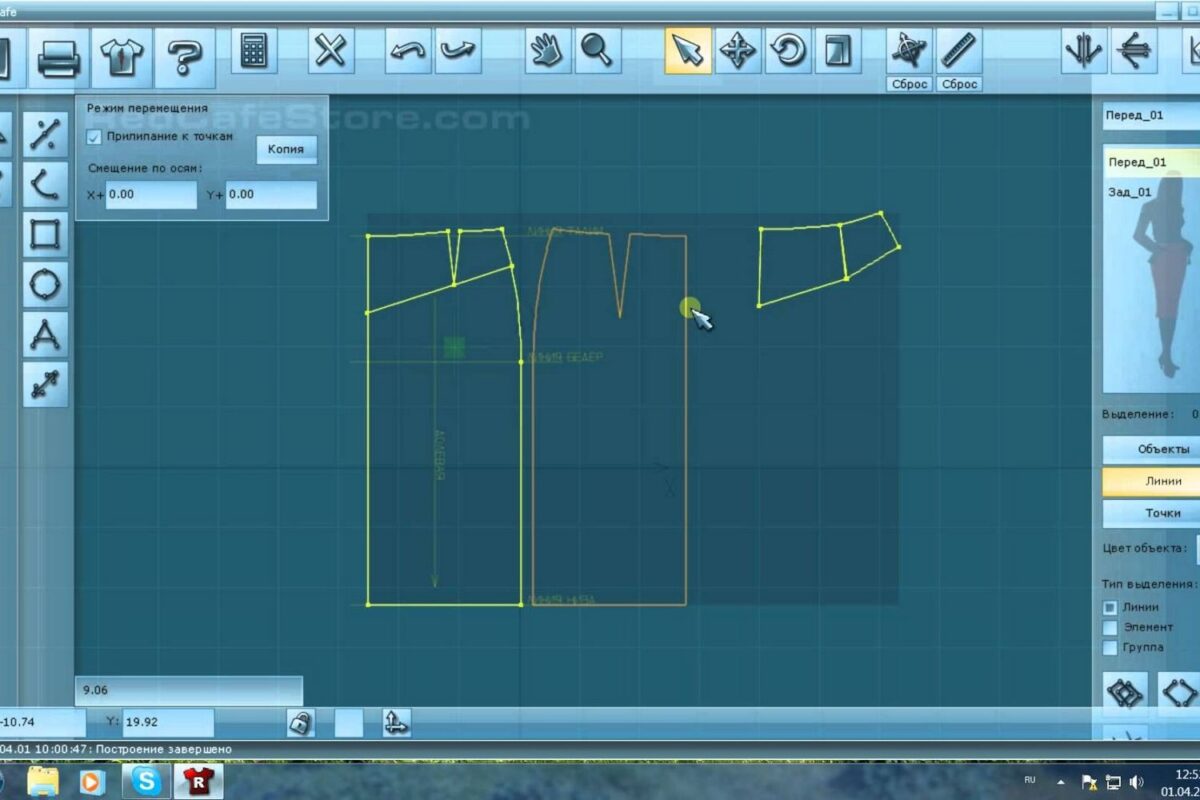The height and width of the screenshot is (800, 1200).
Task: Enable the Группа selection type checkbox
Action: click(1110, 648)
